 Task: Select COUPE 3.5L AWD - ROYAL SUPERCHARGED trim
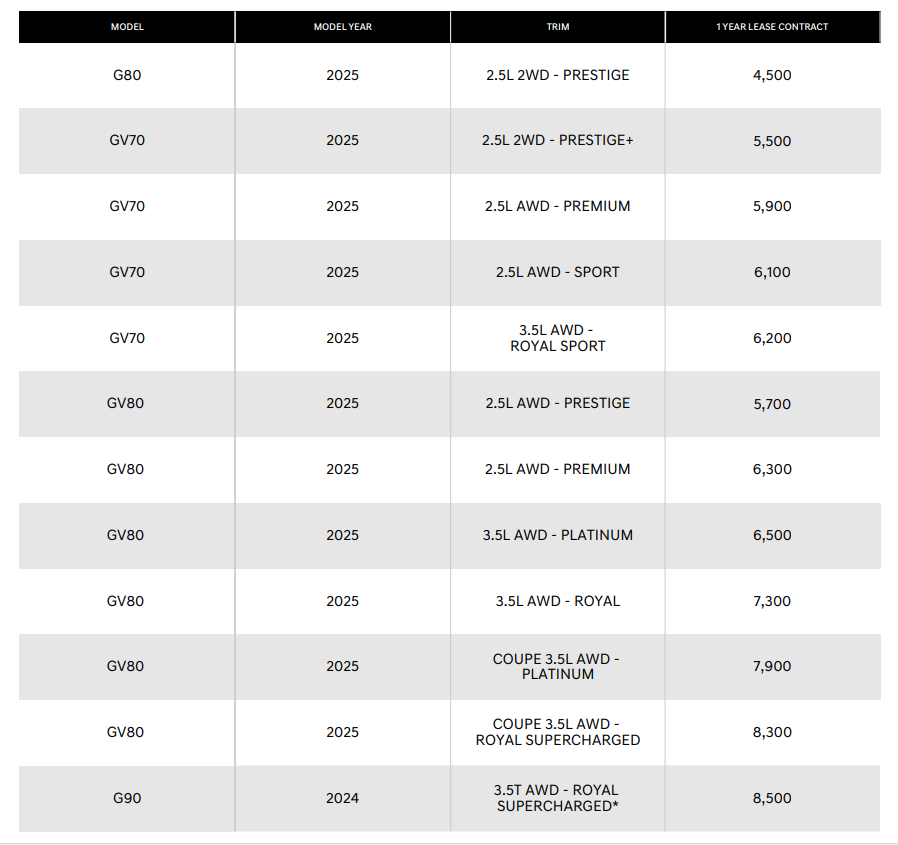point(558,732)
